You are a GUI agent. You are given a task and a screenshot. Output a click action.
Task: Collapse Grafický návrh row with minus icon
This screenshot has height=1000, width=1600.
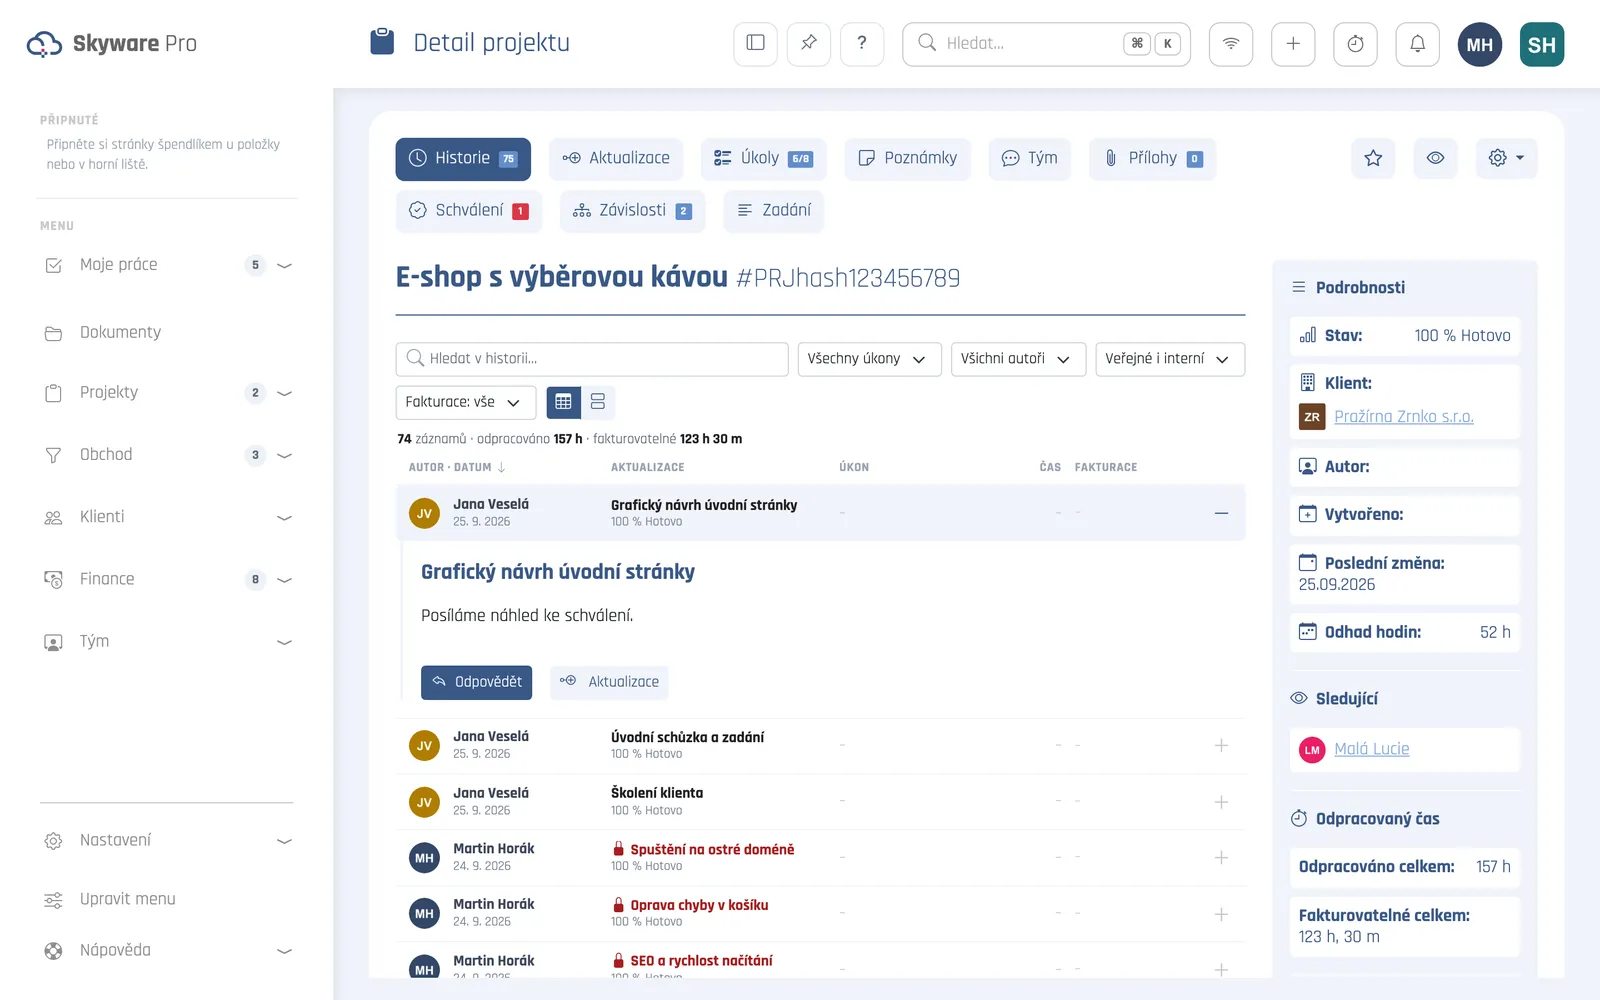pos(1221,513)
